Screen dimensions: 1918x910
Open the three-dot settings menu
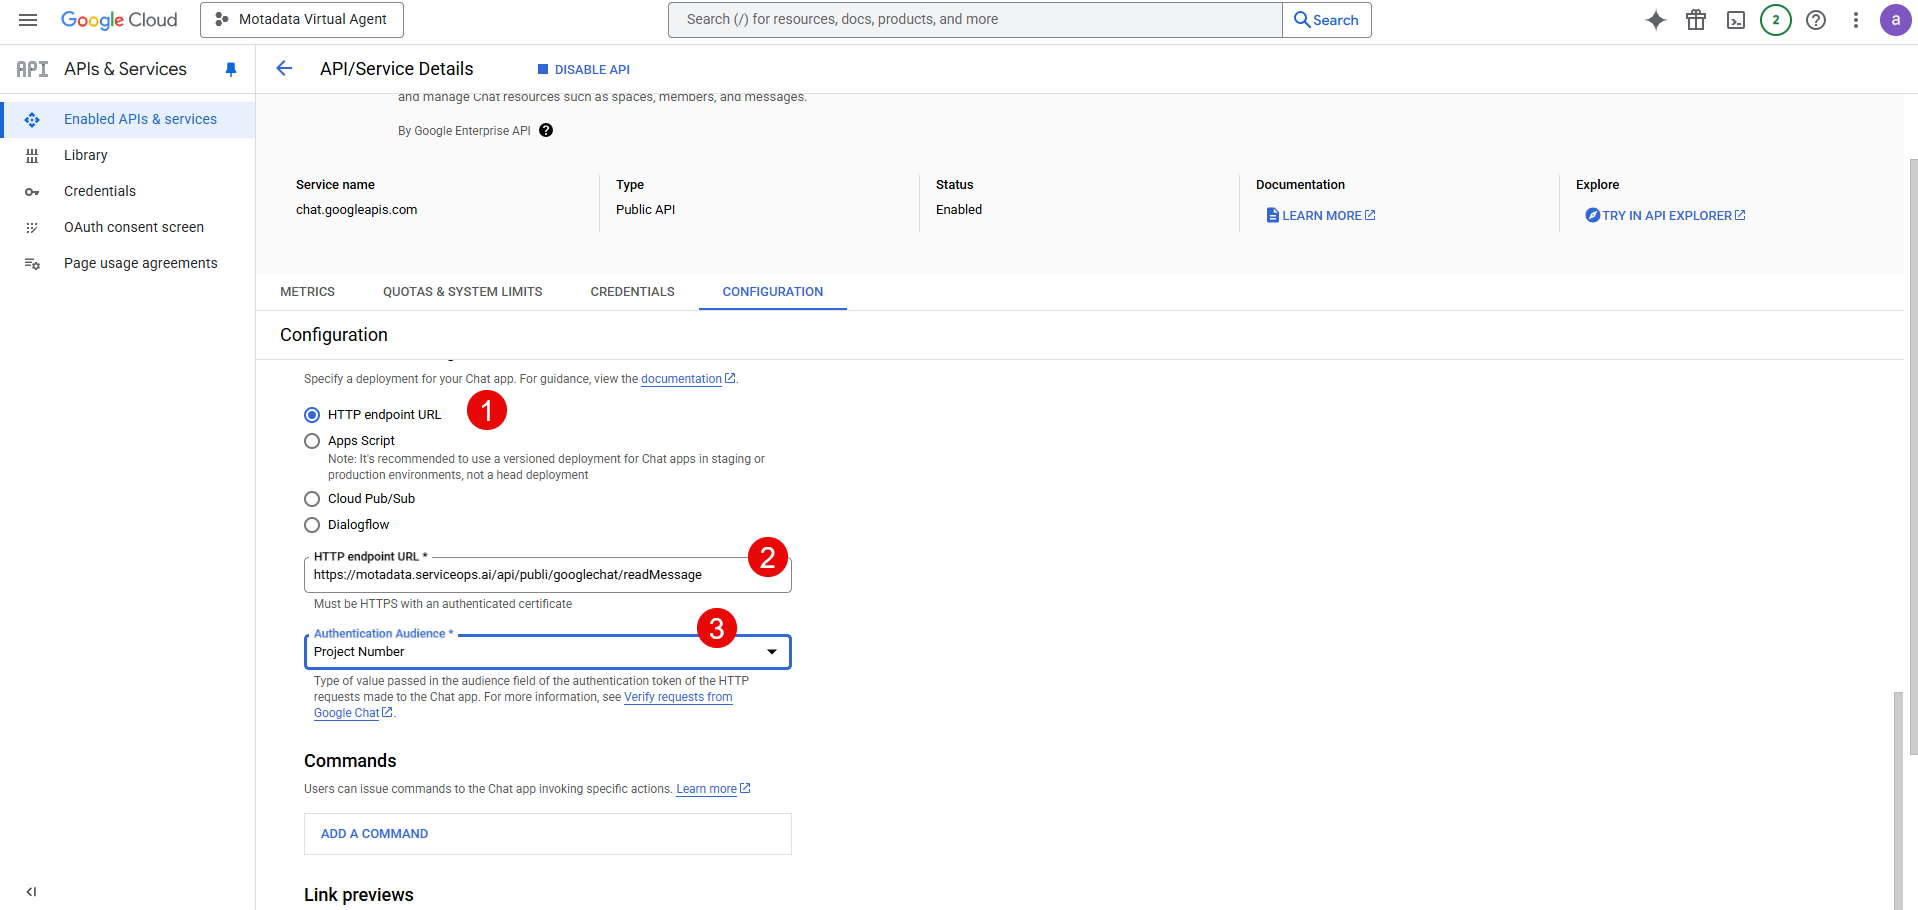pyautogui.click(x=1856, y=20)
